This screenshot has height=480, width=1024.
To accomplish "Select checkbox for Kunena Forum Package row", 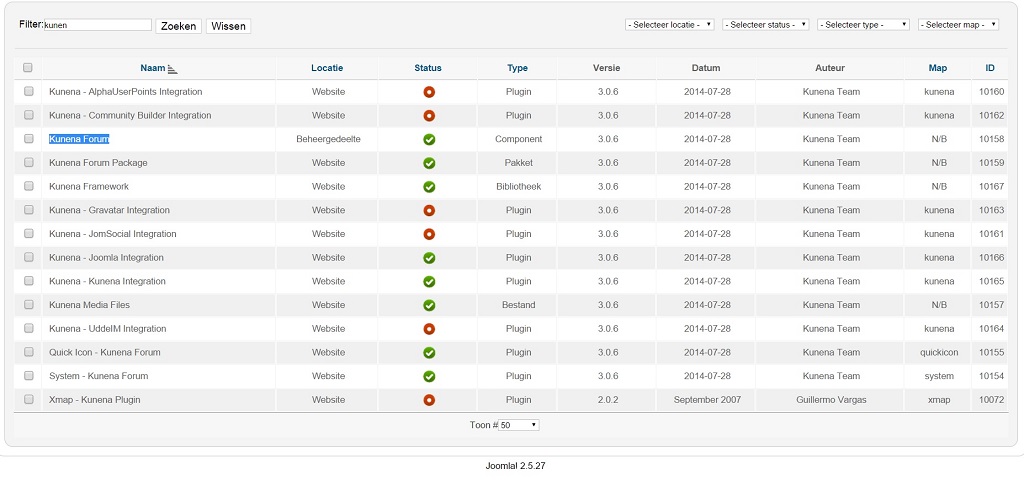I will coord(28,163).
